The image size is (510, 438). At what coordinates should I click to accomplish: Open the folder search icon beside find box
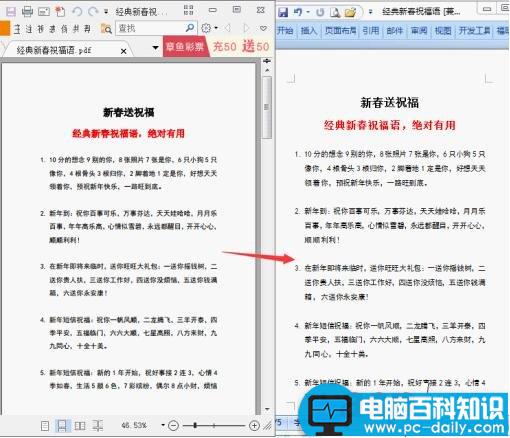coord(106,29)
